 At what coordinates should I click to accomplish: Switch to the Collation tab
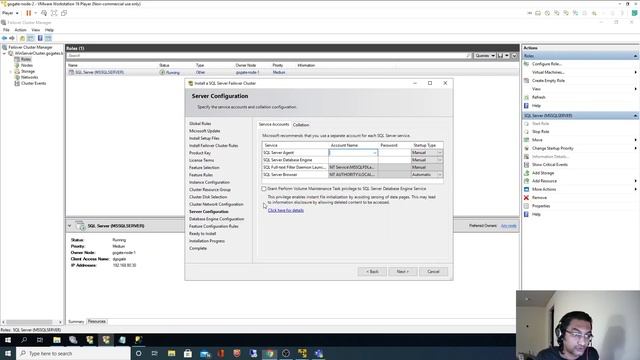click(x=301, y=125)
